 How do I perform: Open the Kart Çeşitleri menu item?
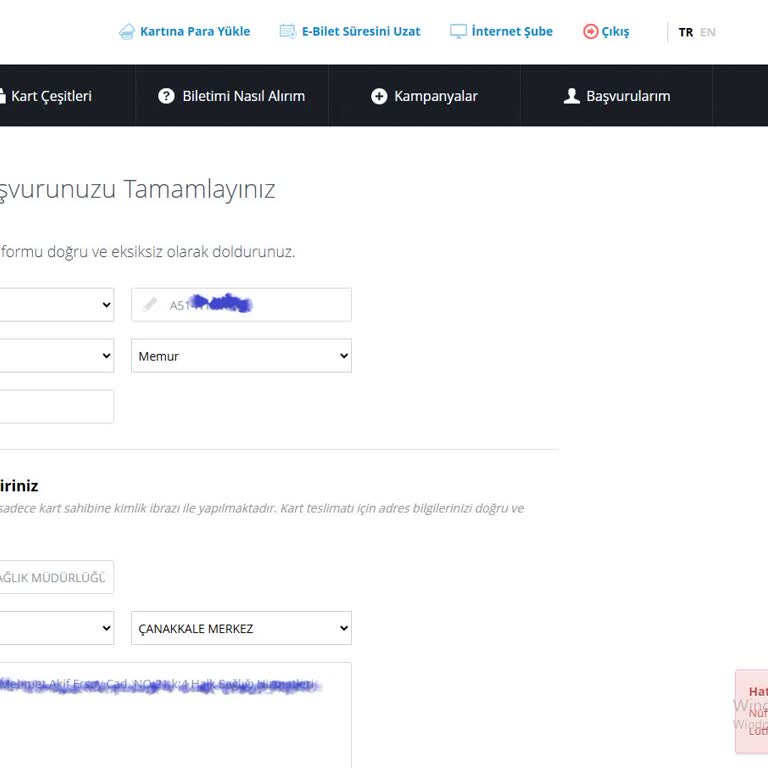[50, 96]
